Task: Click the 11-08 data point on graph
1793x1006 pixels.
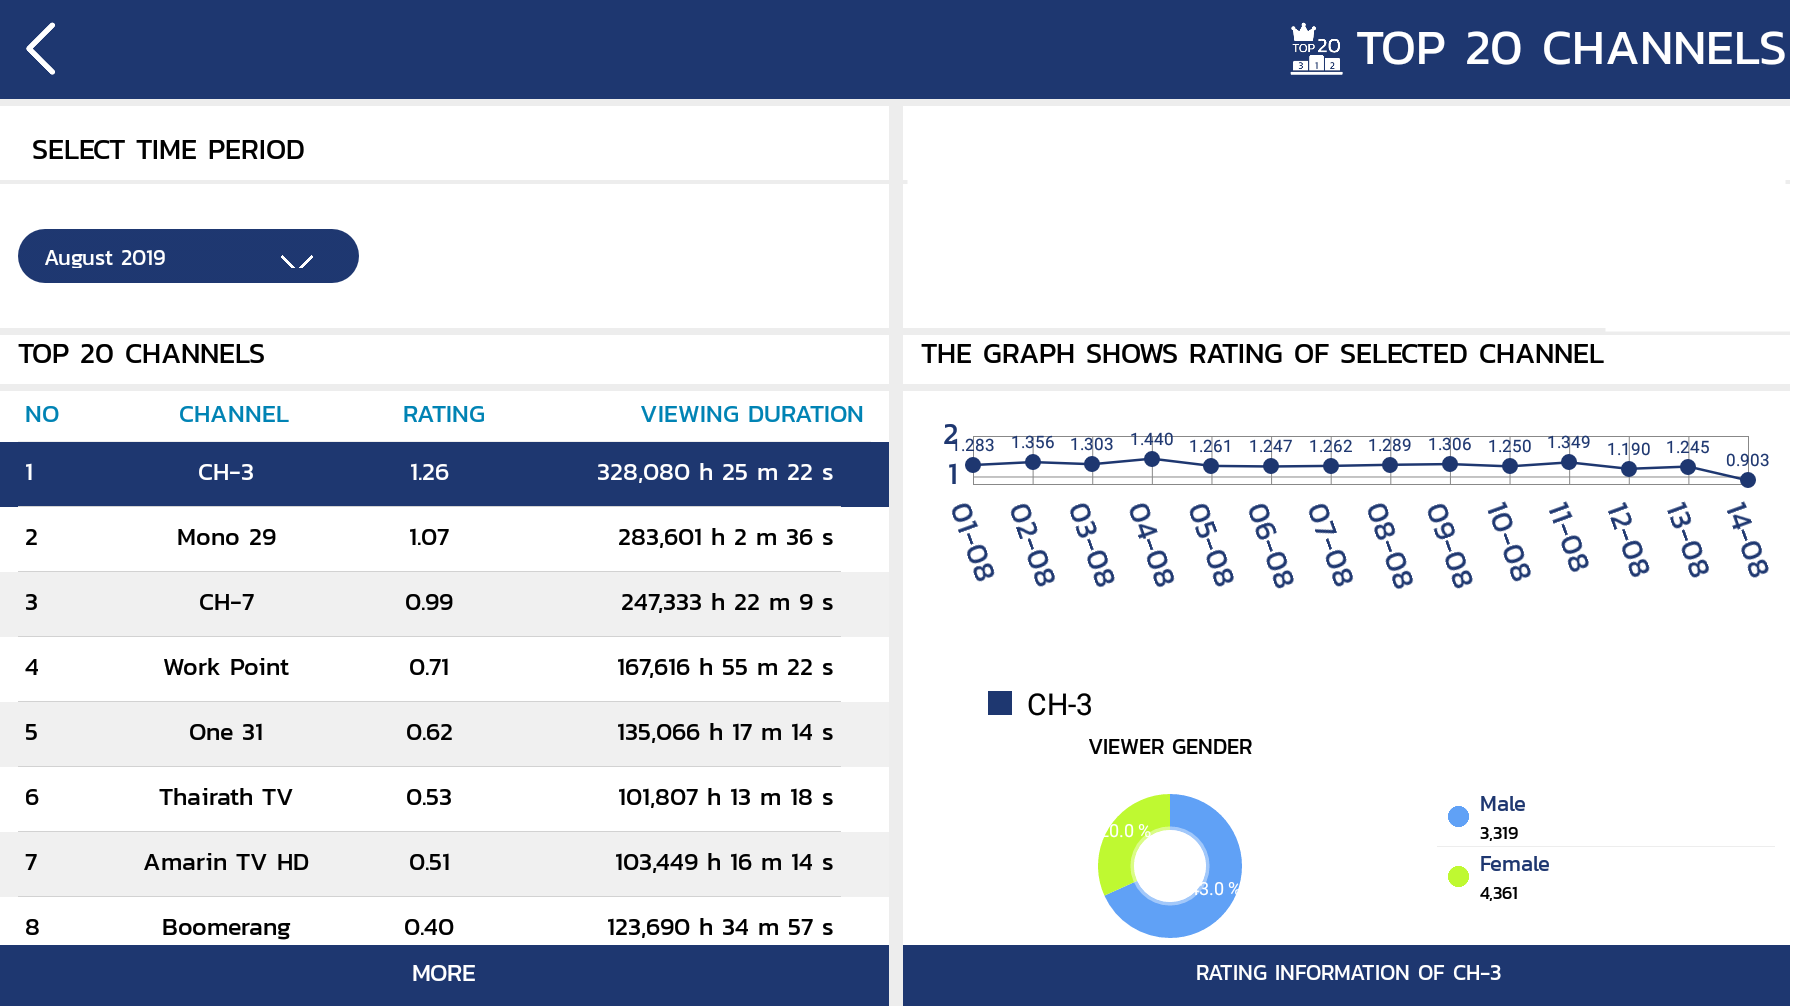Action: tap(1569, 462)
